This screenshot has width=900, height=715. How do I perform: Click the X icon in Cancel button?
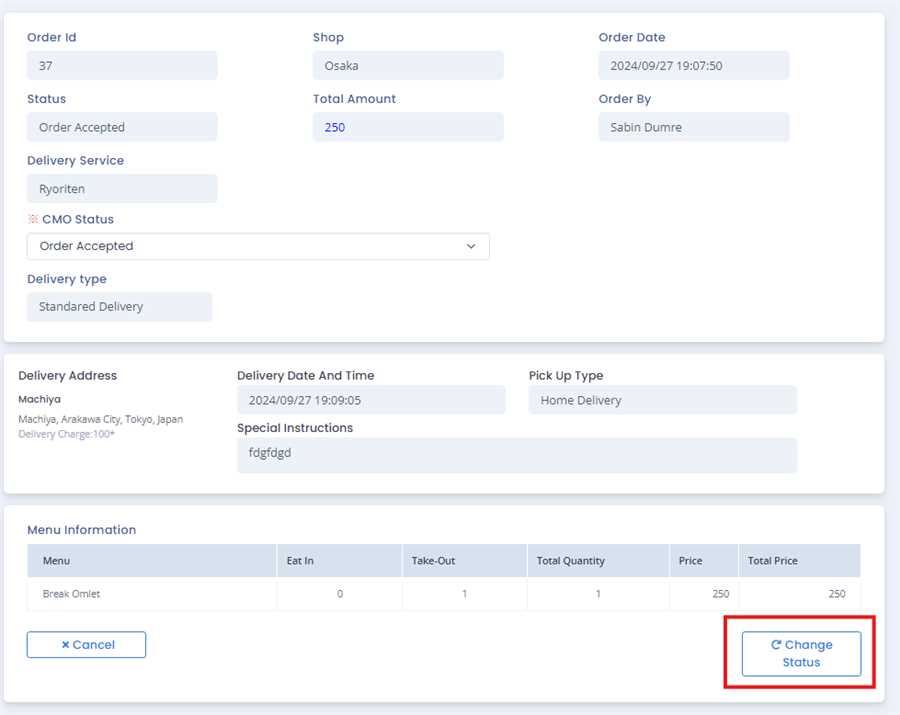pos(65,645)
